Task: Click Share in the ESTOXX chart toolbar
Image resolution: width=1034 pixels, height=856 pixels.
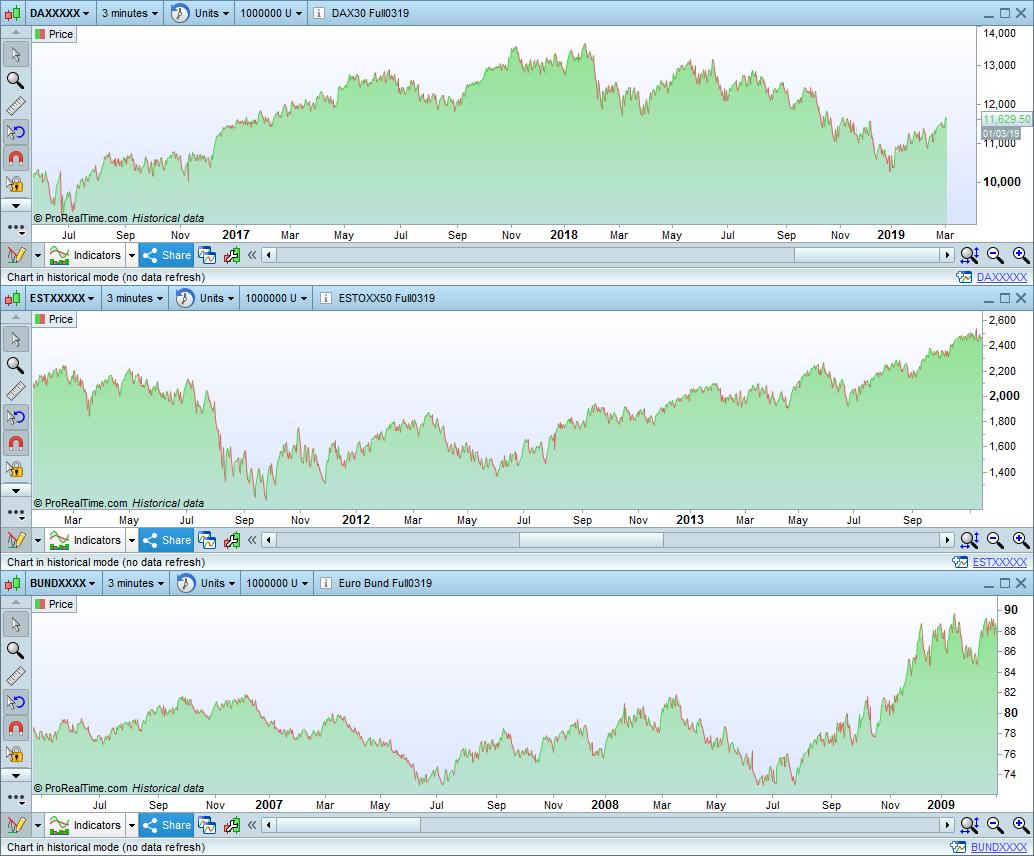Action: click(167, 540)
